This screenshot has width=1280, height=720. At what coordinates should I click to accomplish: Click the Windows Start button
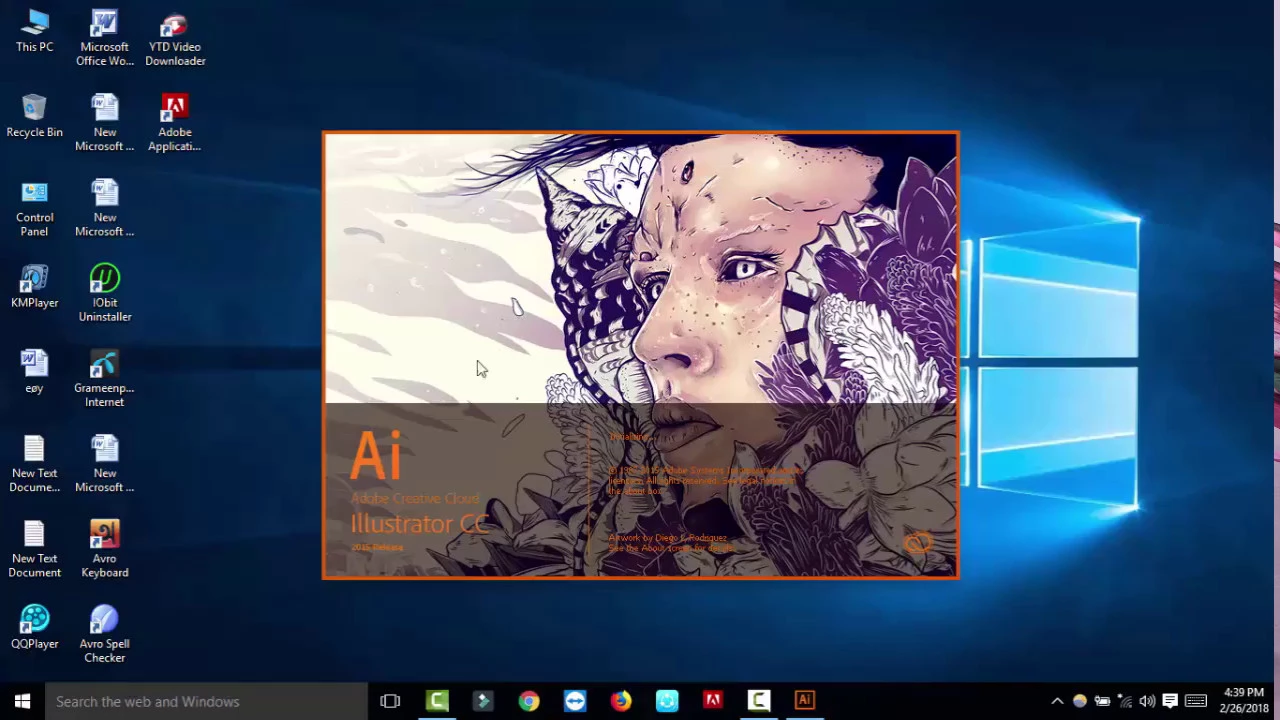click(22, 701)
